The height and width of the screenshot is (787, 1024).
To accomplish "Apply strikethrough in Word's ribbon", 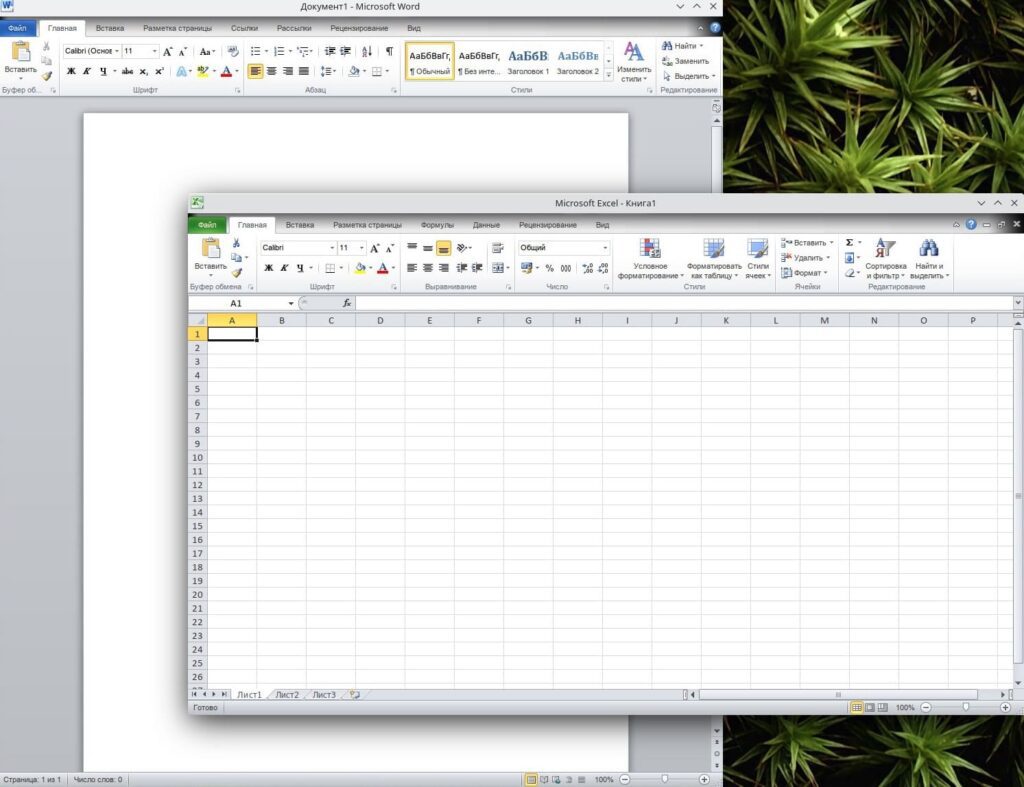I will [127, 71].
